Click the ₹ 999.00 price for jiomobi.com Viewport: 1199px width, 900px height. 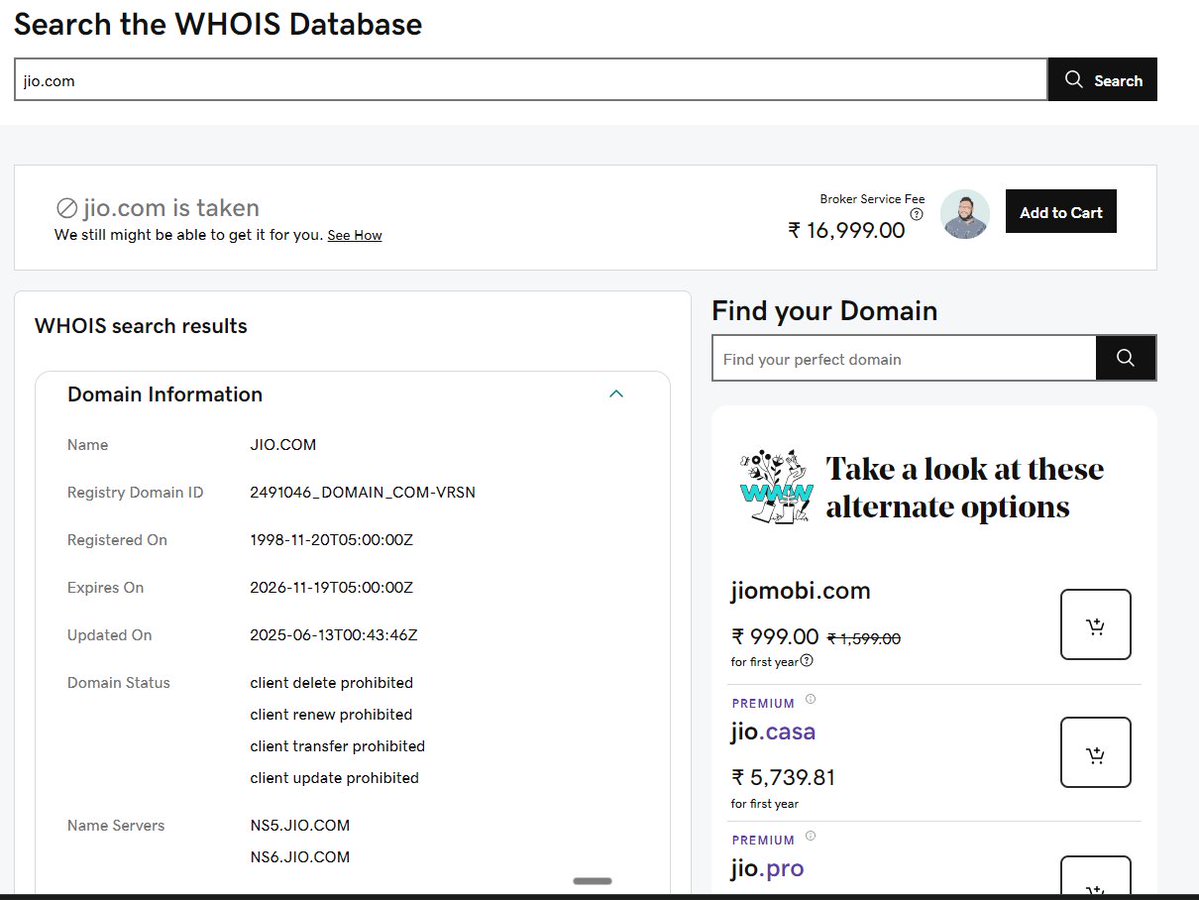775,636
